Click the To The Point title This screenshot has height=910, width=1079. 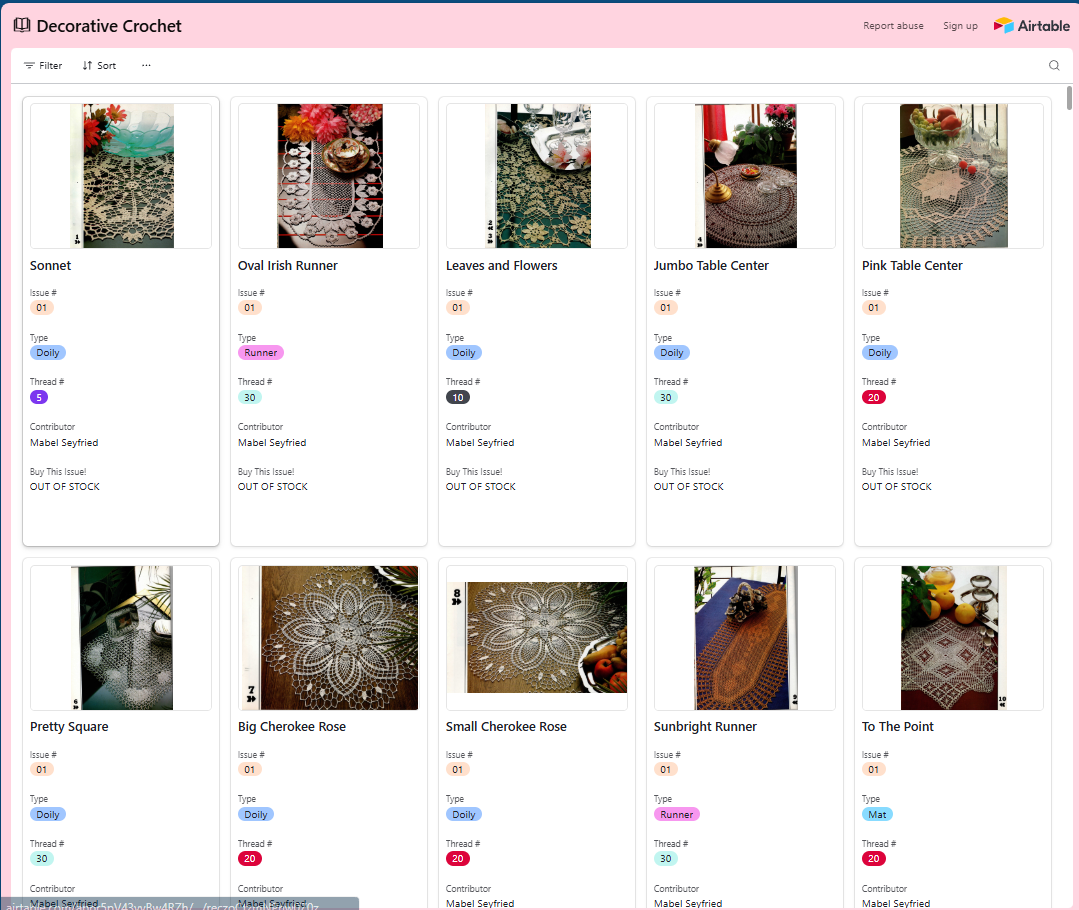coord(897,727)
